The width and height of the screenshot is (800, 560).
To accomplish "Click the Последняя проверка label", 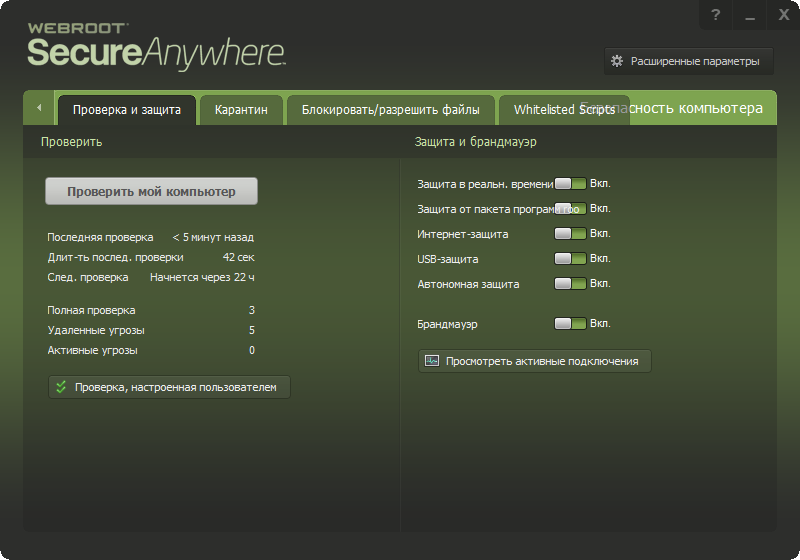I will click(x=100, y=237).
